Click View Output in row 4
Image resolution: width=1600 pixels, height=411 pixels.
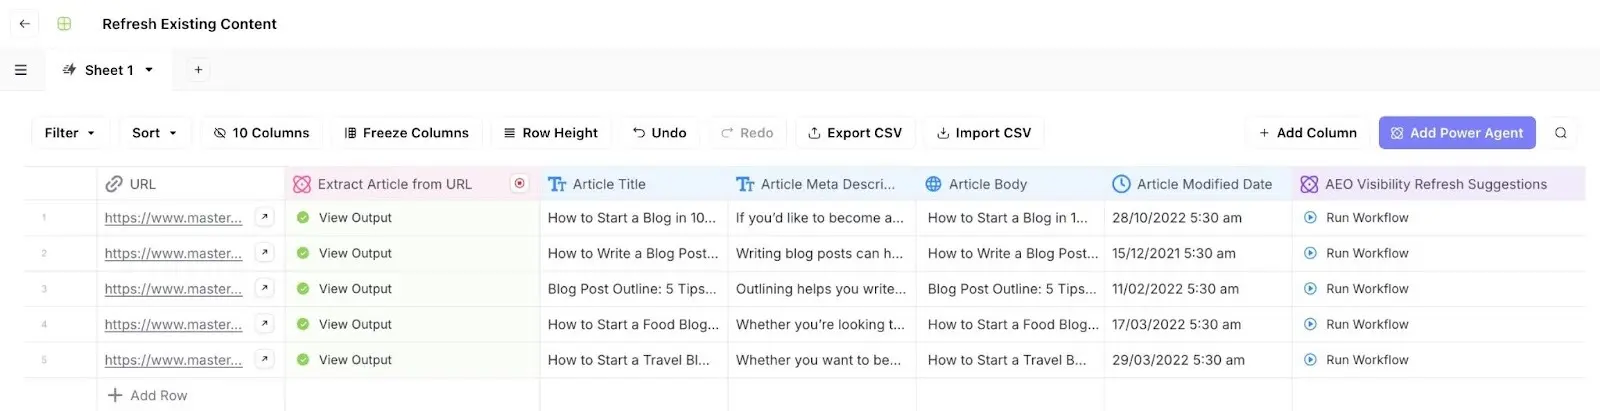pos(355,325)
